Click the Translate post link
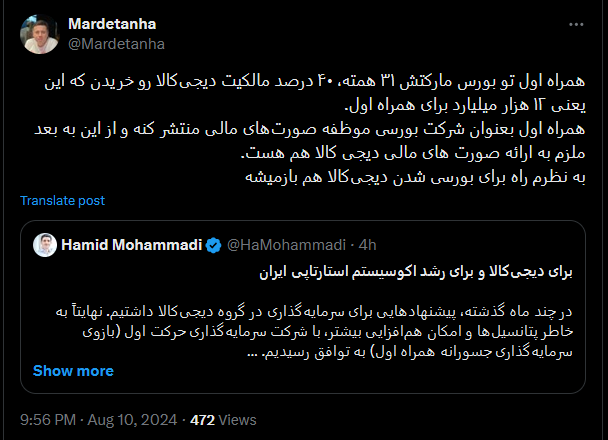 (62, 200)
